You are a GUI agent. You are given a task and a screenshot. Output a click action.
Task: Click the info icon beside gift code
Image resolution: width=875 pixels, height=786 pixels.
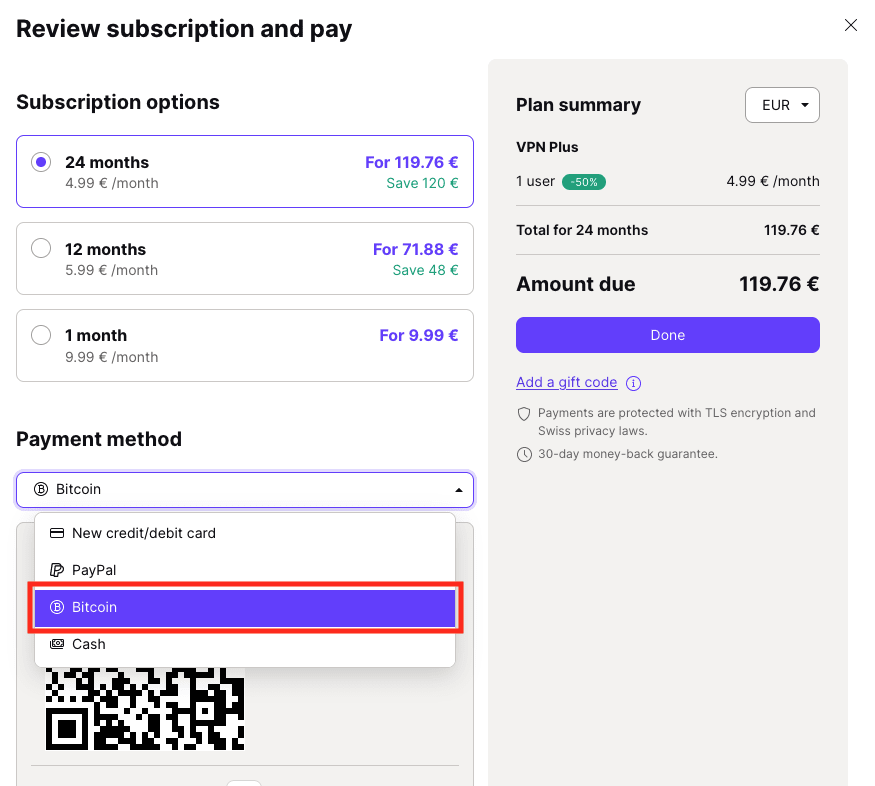pos(633,383)
